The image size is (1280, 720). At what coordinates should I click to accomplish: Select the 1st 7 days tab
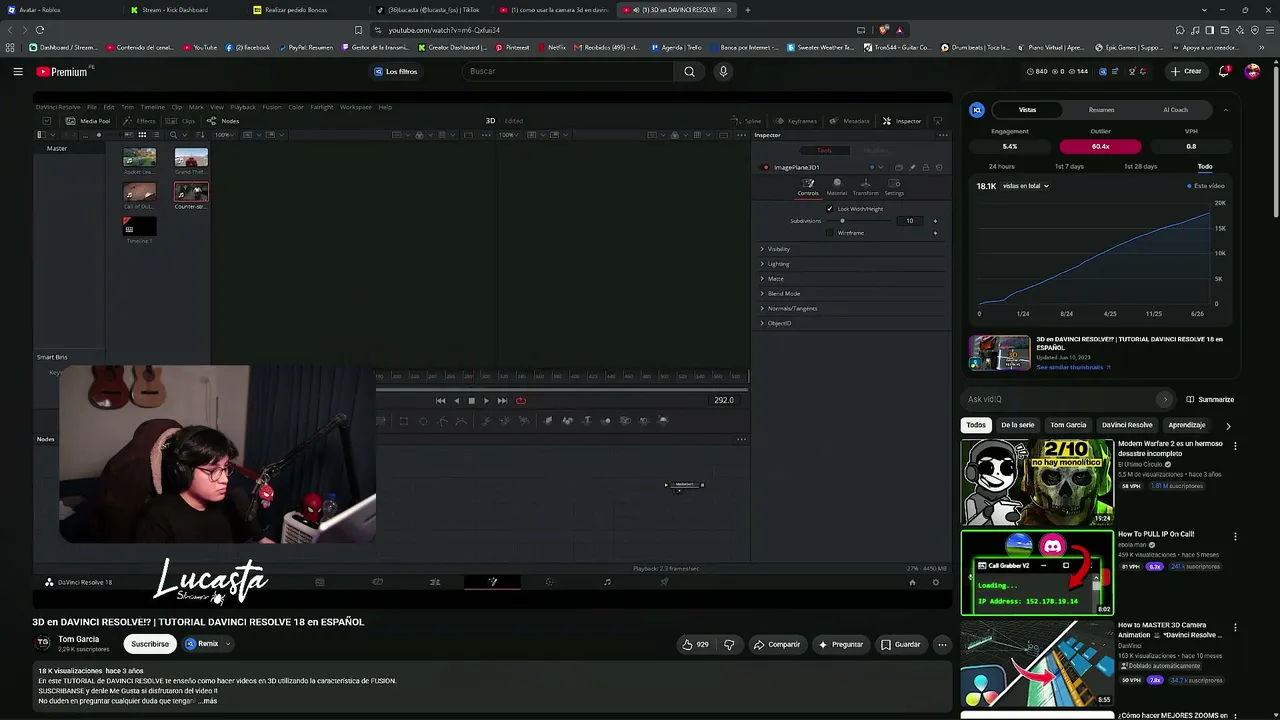[x=1069, y=166]
